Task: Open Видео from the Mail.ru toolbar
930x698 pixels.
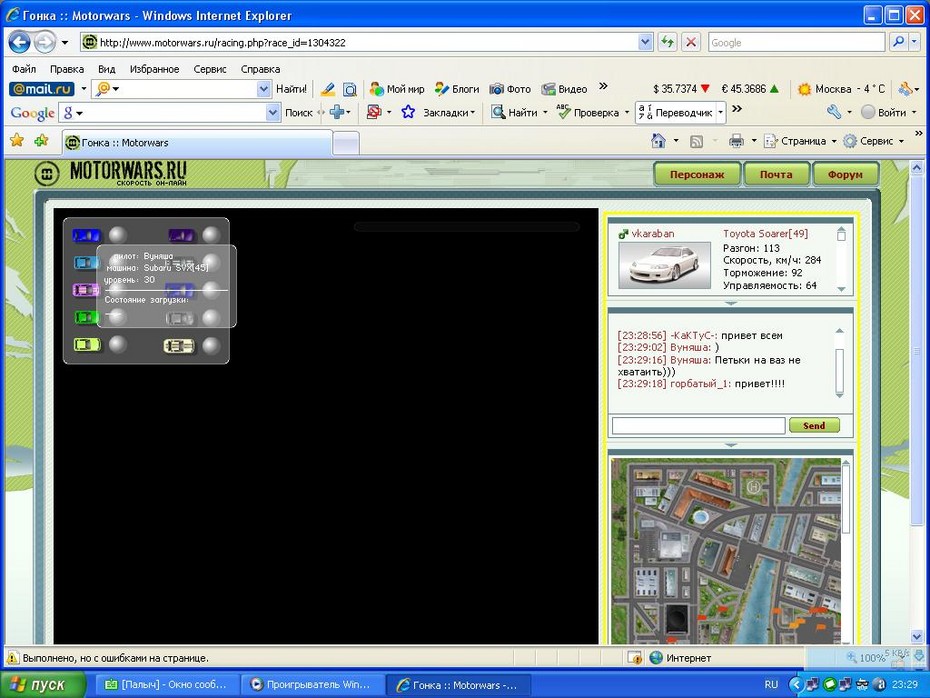Action: click(x=564, y=89)
